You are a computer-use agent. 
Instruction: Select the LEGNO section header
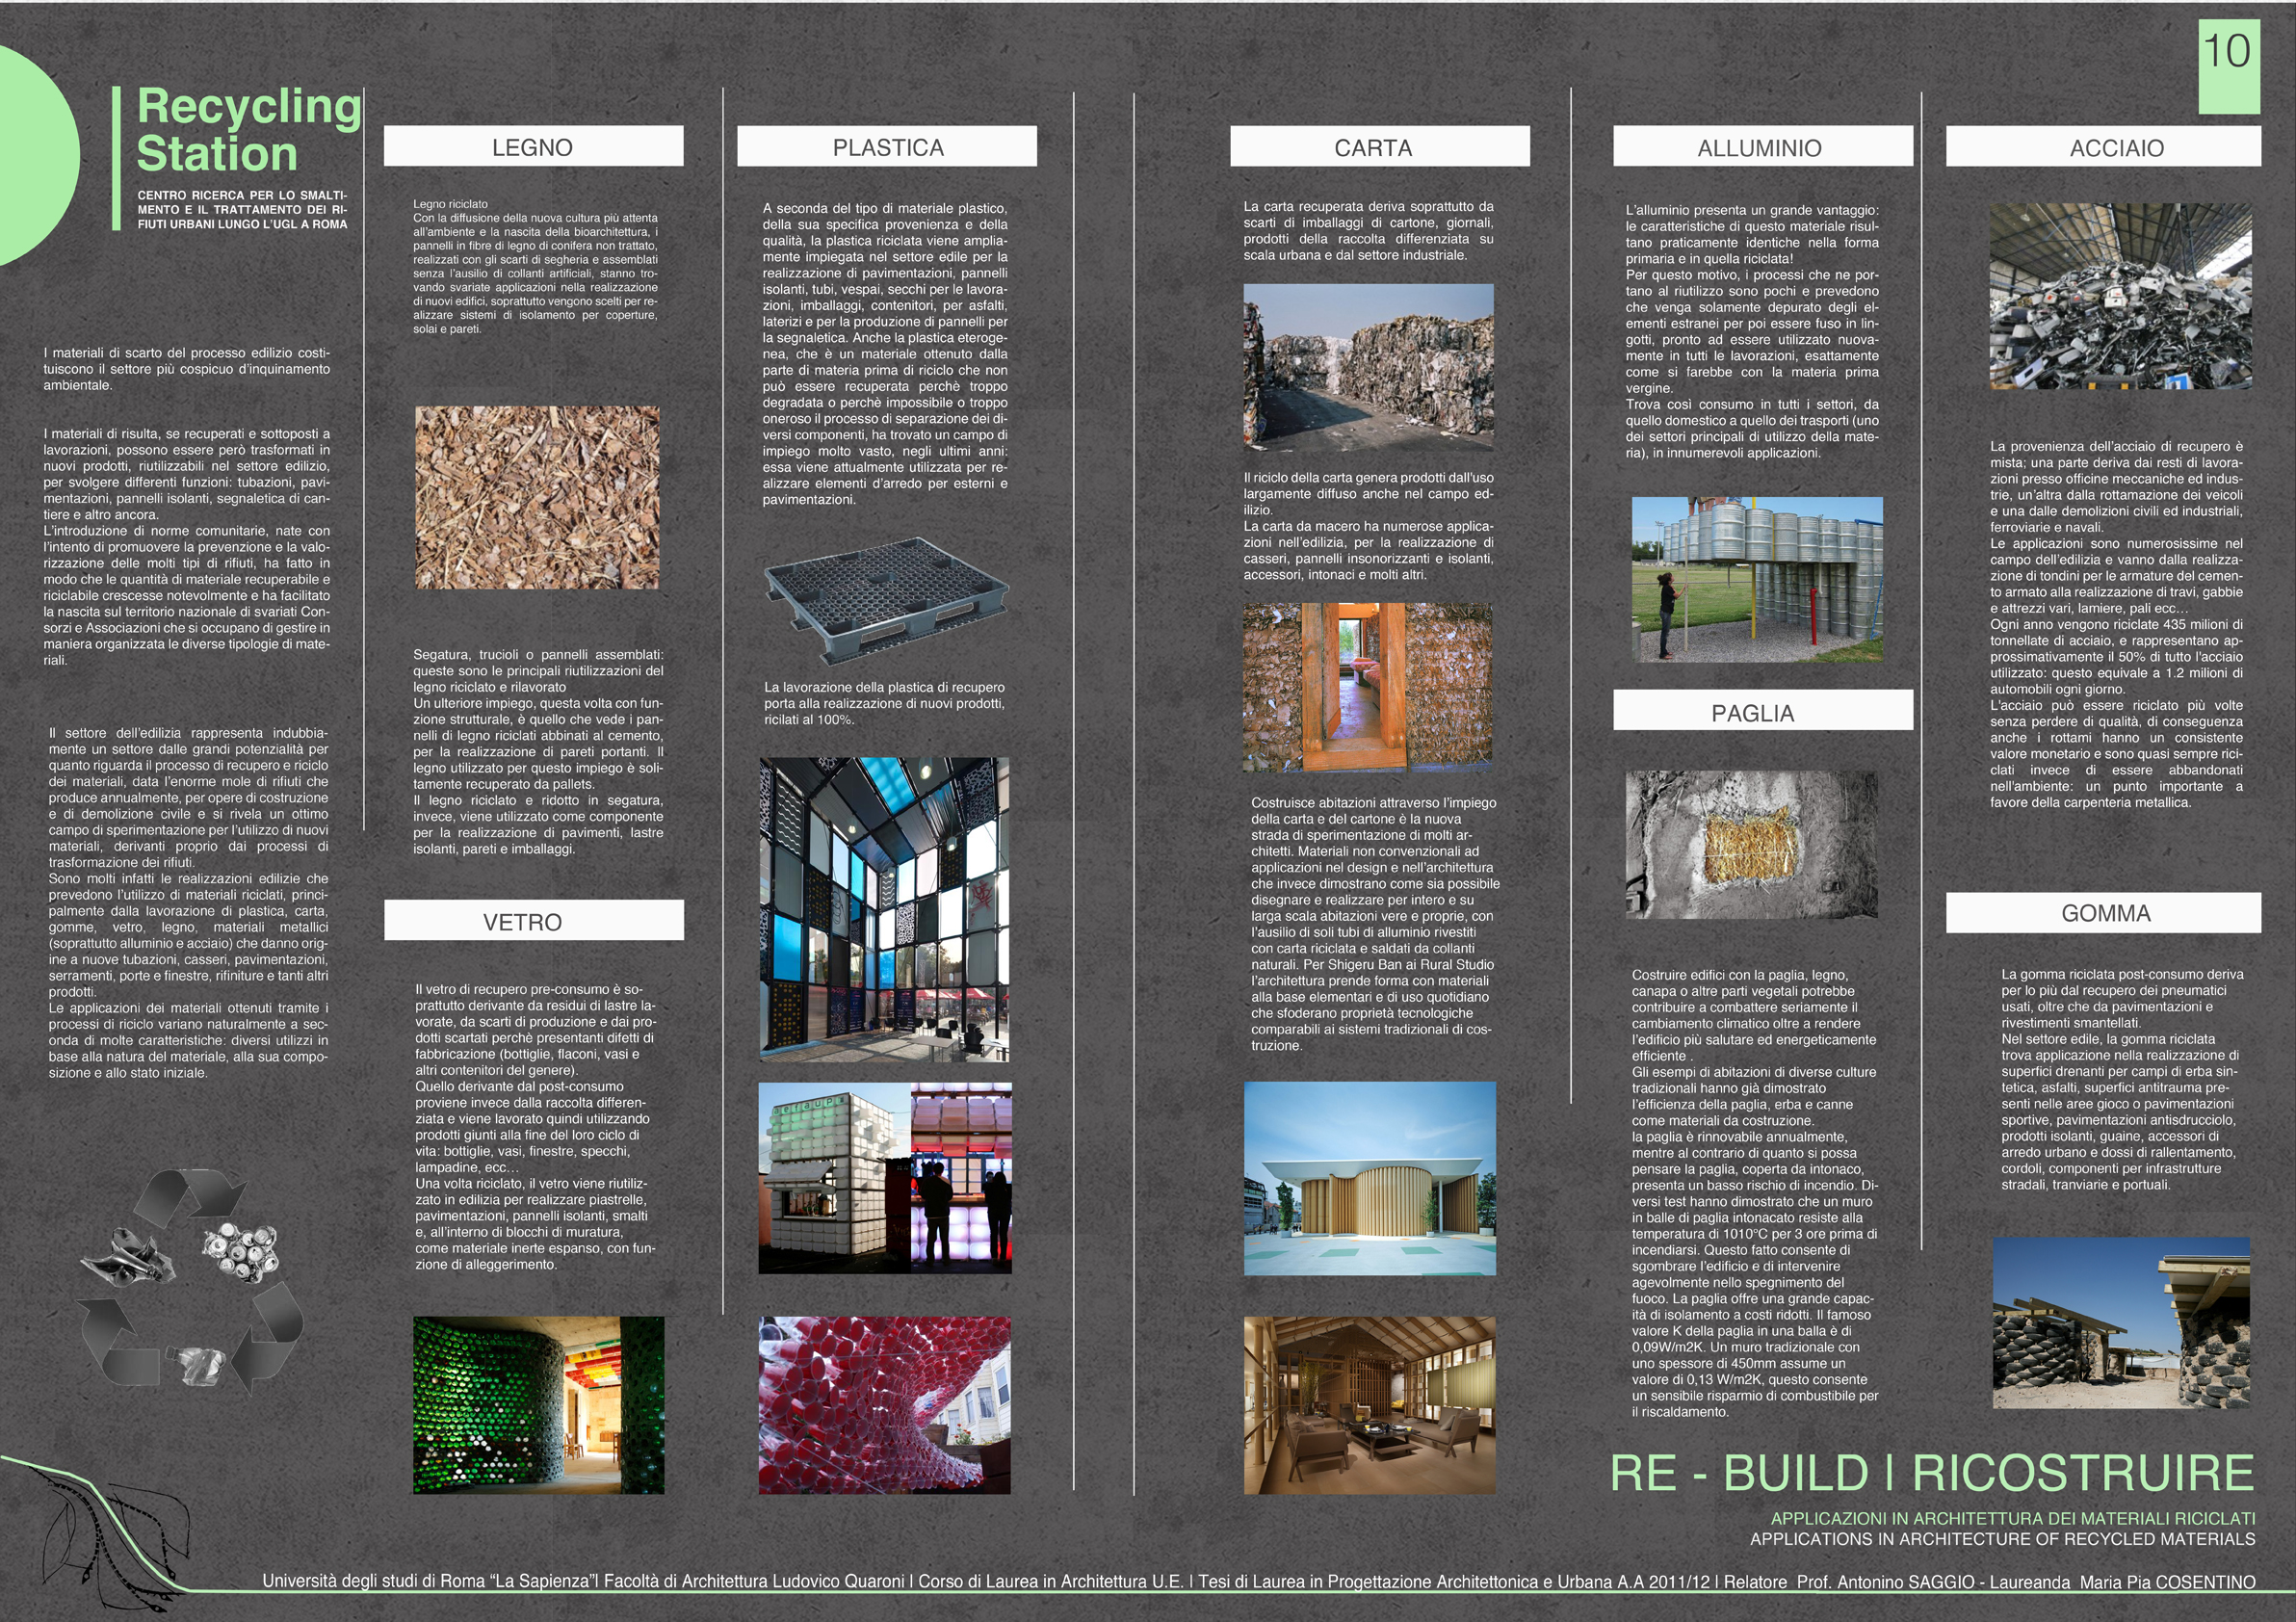tap(533, 147)
